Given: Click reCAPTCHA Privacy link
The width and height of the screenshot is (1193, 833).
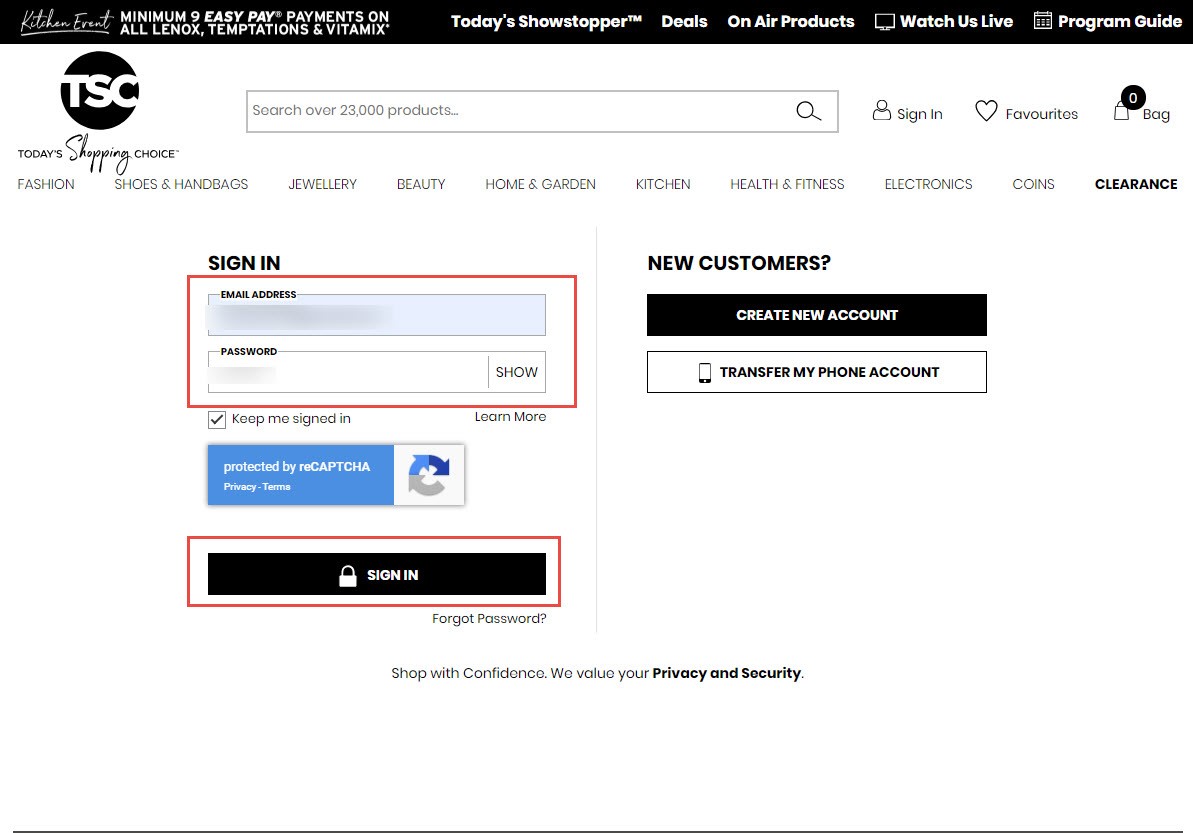Looking at the screenshot, I should point(240,487).
